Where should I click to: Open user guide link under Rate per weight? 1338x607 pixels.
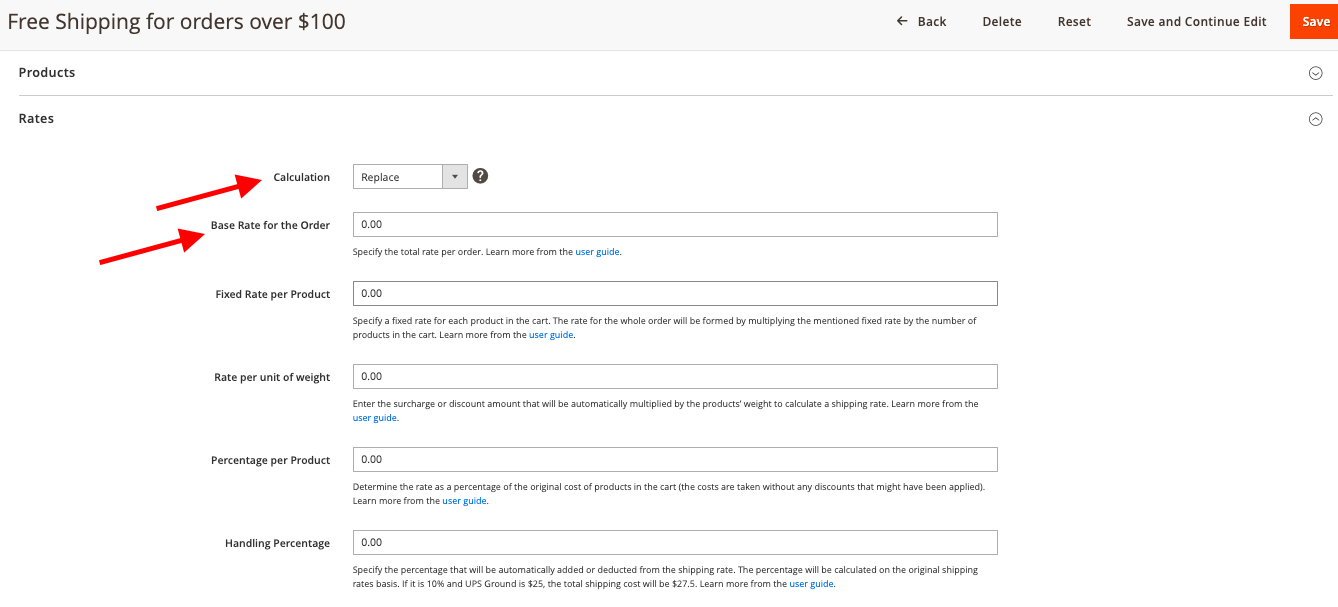[x=375, y=418]
